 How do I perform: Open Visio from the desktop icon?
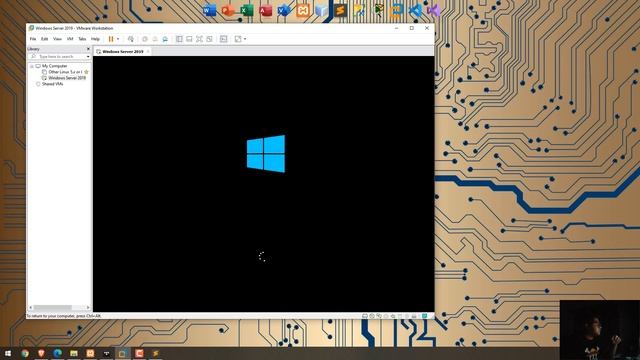click(x=284, y=10)
